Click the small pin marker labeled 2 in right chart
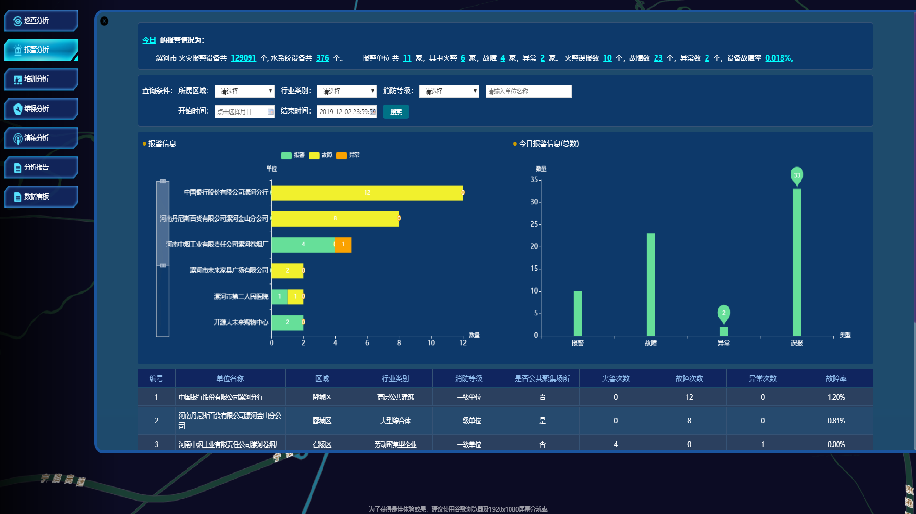This screenshot has height=514, width=916. point(724,313)
